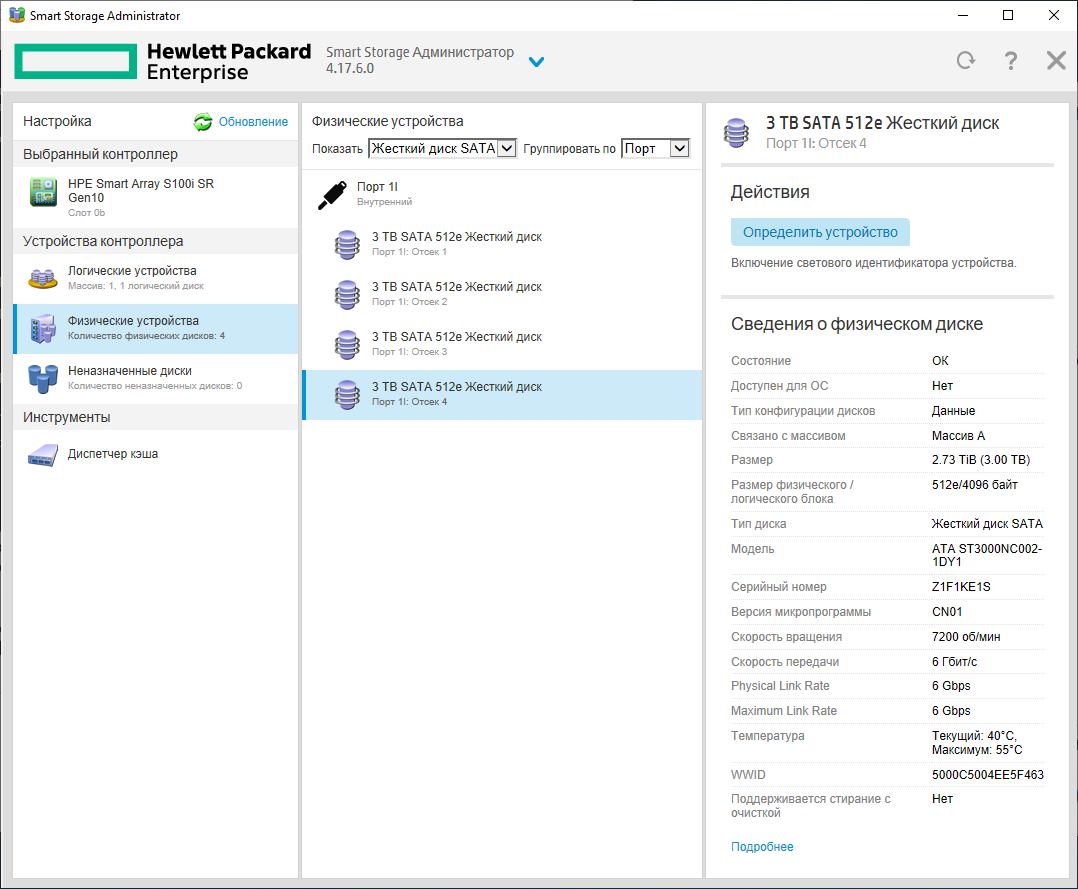Select the HPE Smart Array S100i controller icon
The height and width of the screenshot is (889, 1078).
click(43, 192)
